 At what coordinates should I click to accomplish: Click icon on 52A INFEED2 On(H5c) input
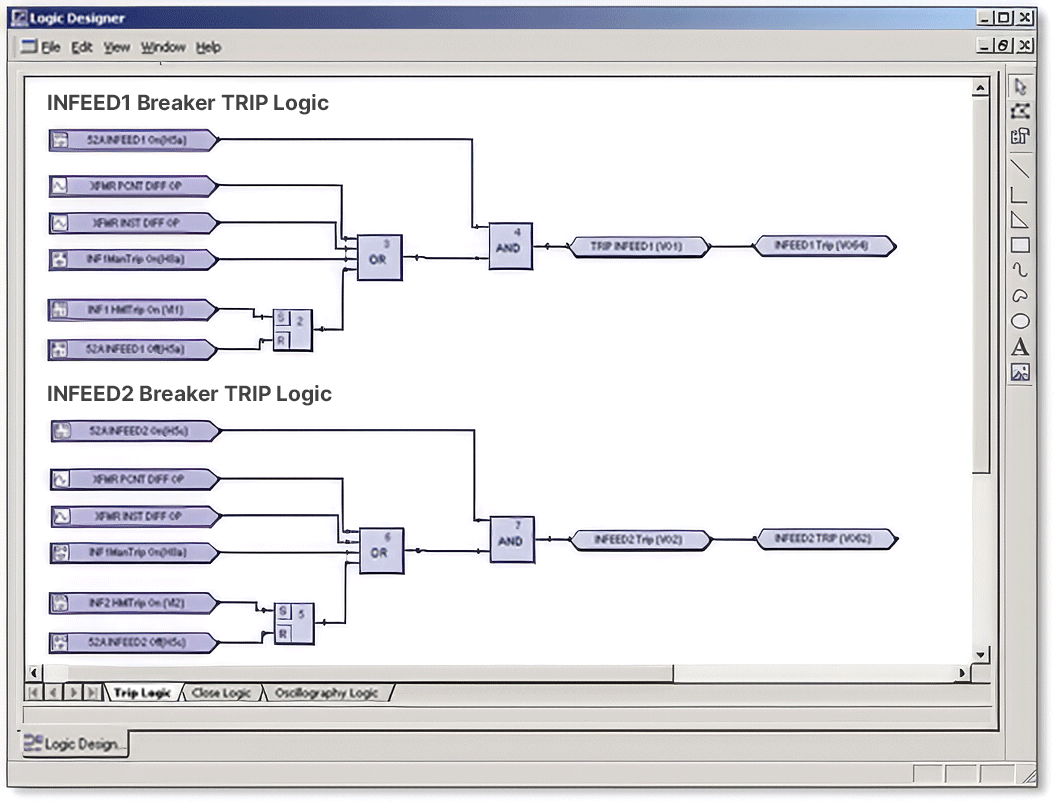(62, 431)
